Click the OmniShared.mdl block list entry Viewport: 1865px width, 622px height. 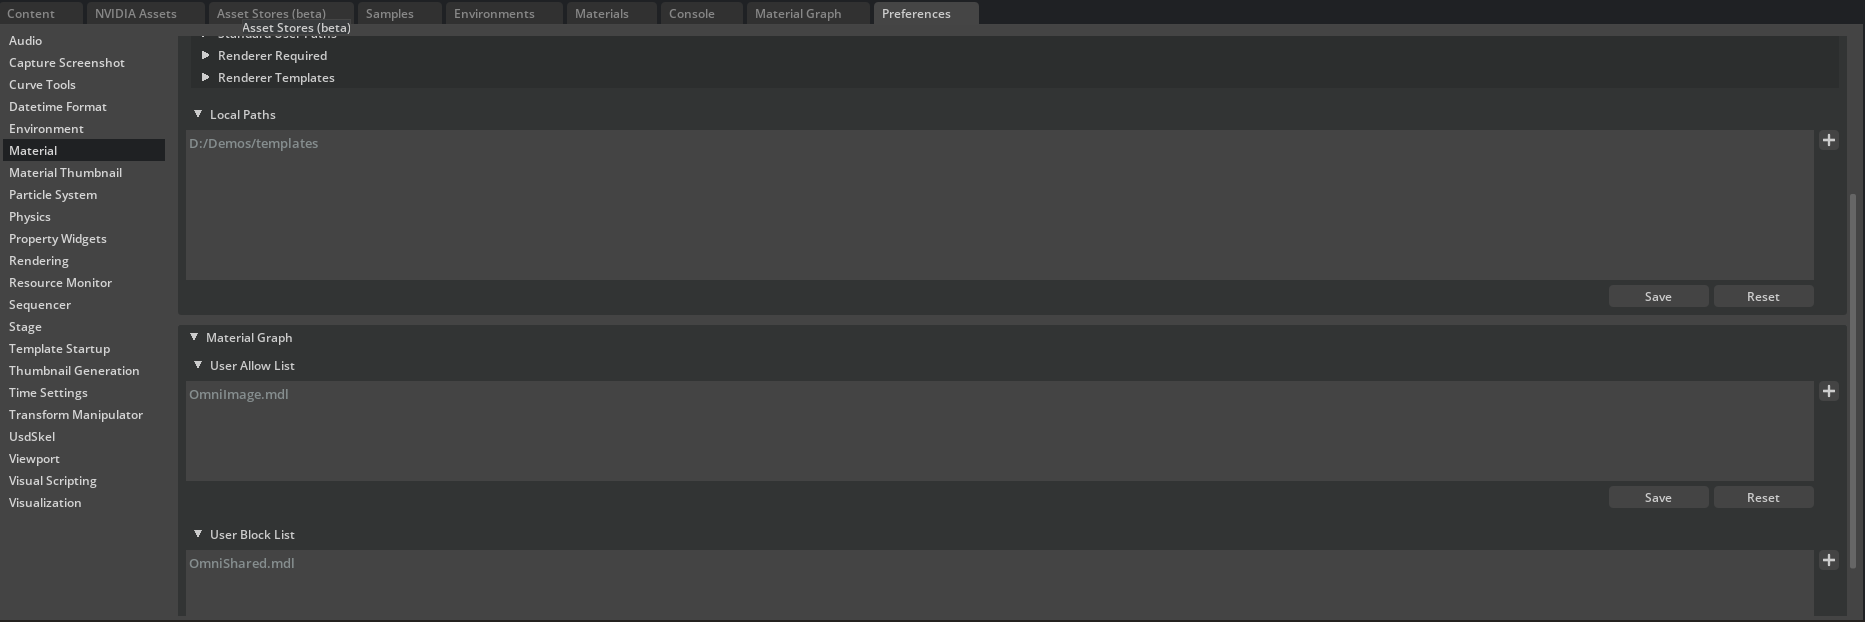tap(242, 563)
